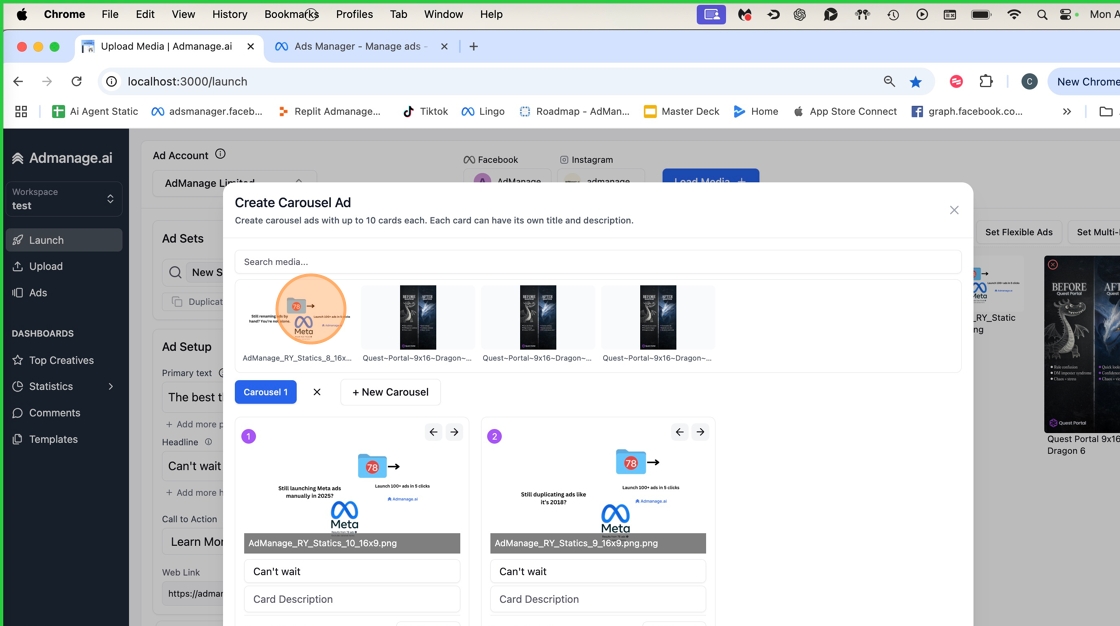Click the Ad Account info icon

(x=221, y=154)
